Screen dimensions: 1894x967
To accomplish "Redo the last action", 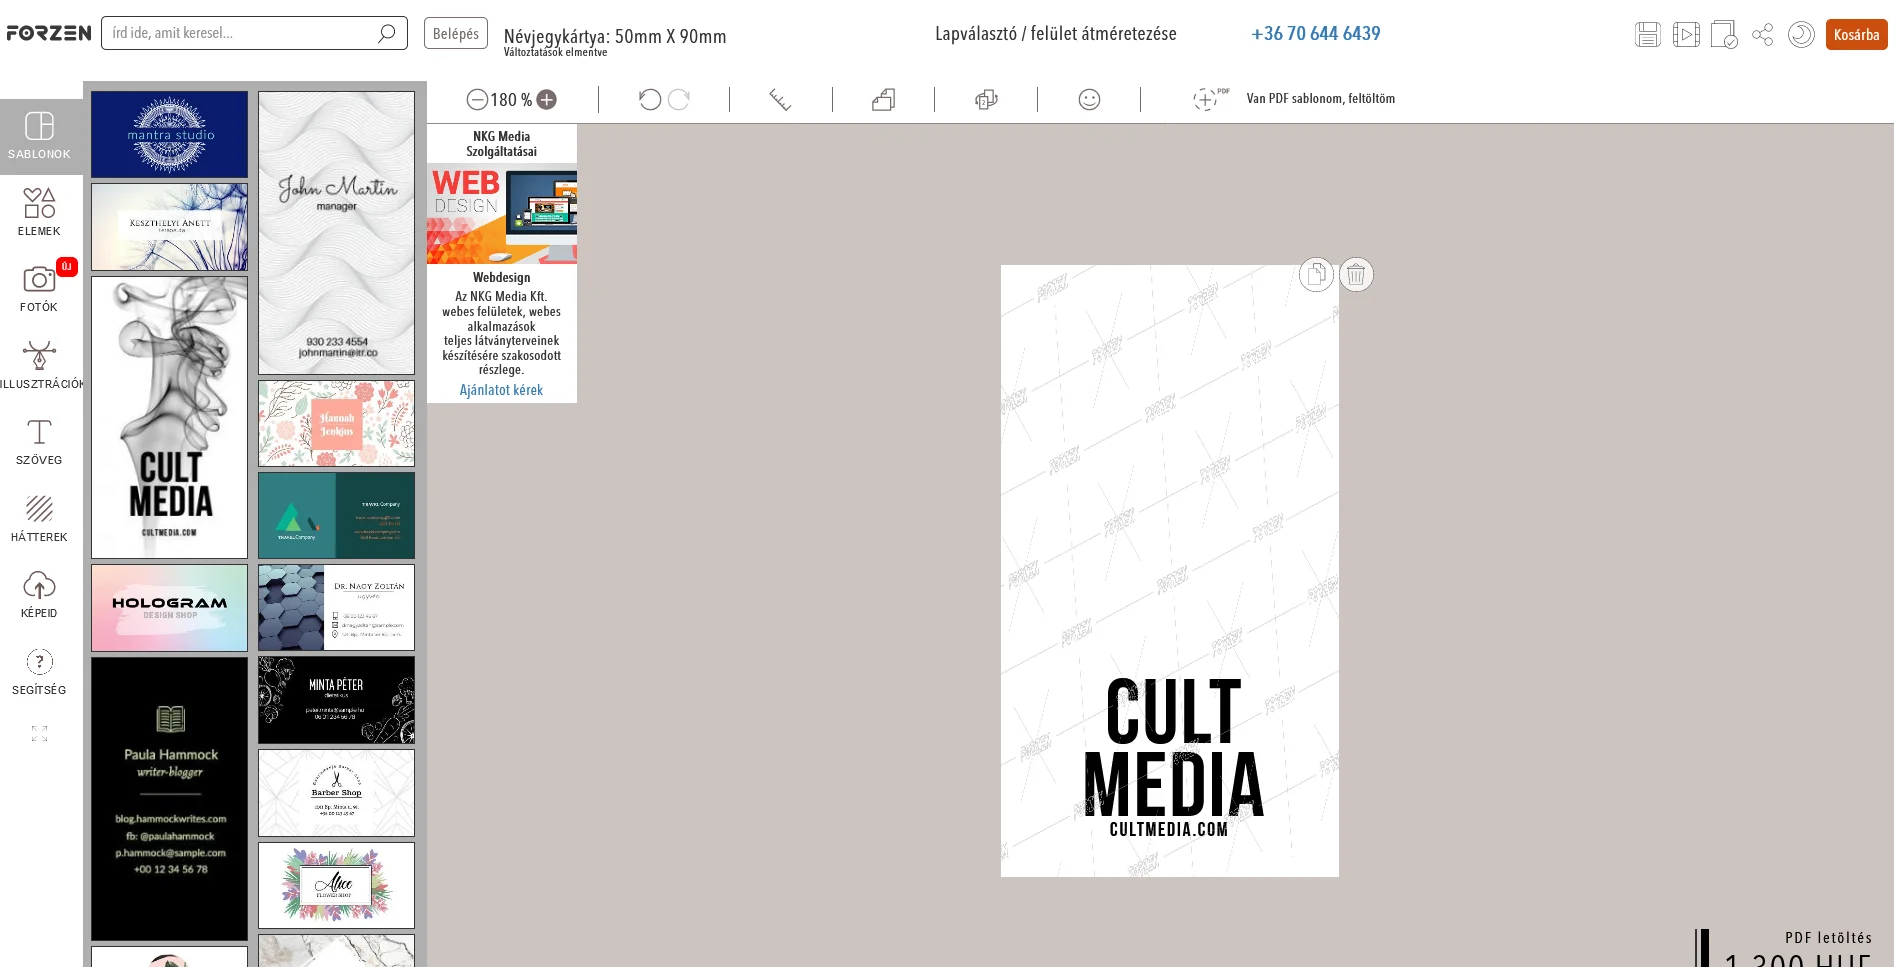I will click(x=679, y=99).
